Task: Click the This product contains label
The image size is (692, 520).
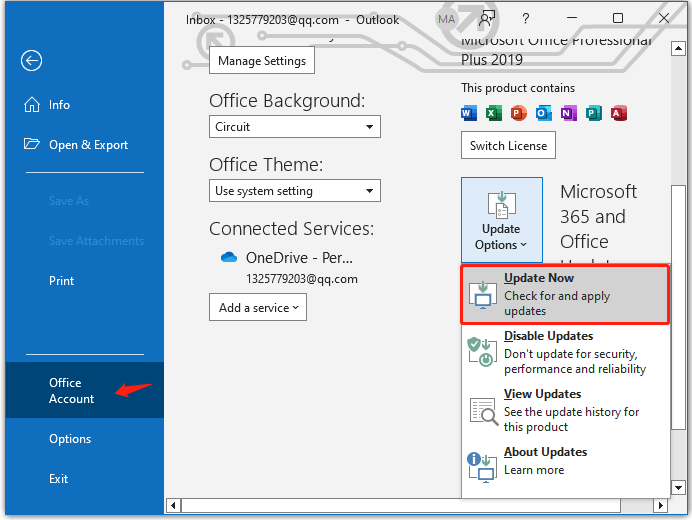Action: [x=518, y=88]
